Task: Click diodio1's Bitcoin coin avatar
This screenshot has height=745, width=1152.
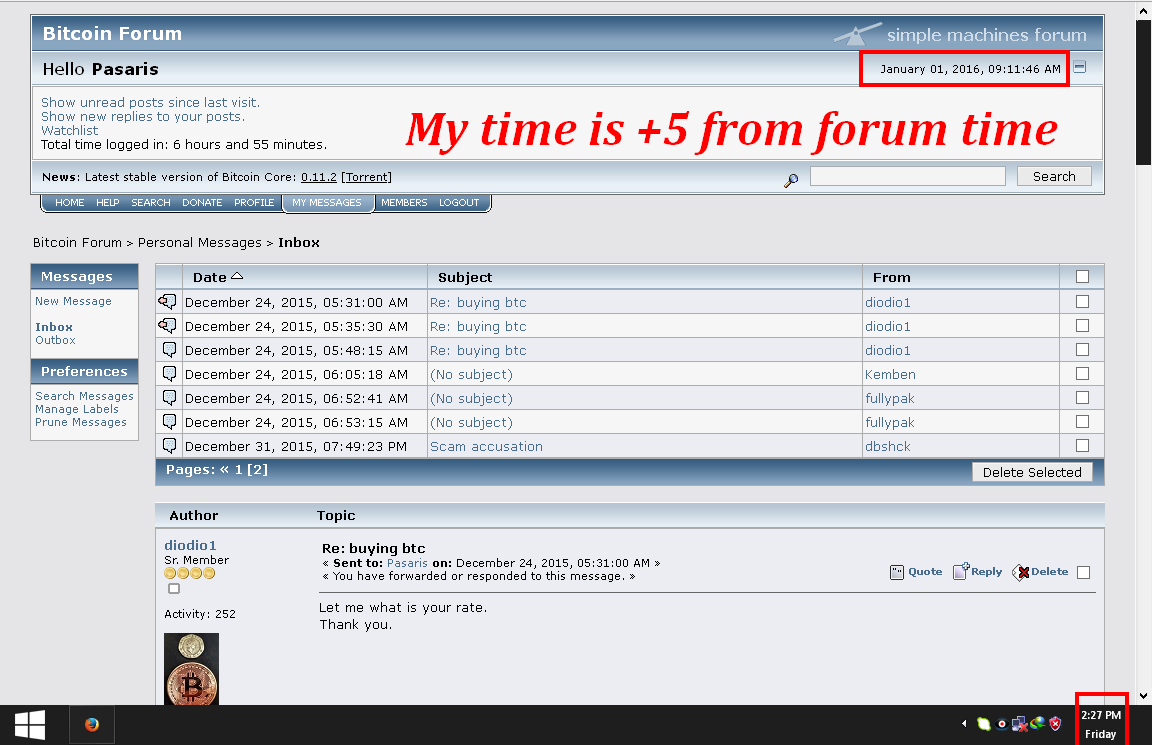Action: (x=191, y=669)
